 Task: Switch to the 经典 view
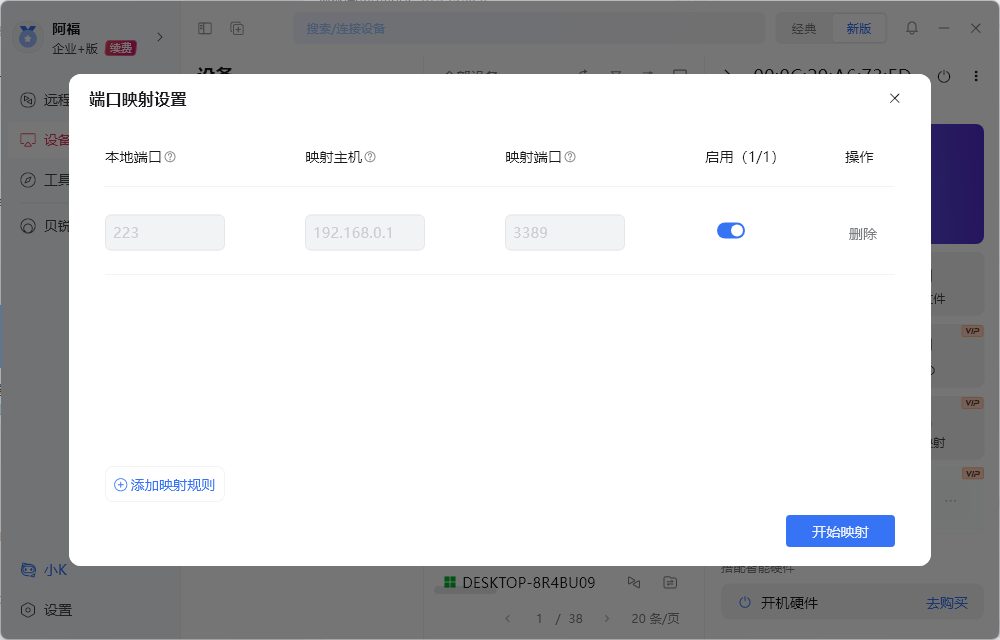[x=803, y=28]
